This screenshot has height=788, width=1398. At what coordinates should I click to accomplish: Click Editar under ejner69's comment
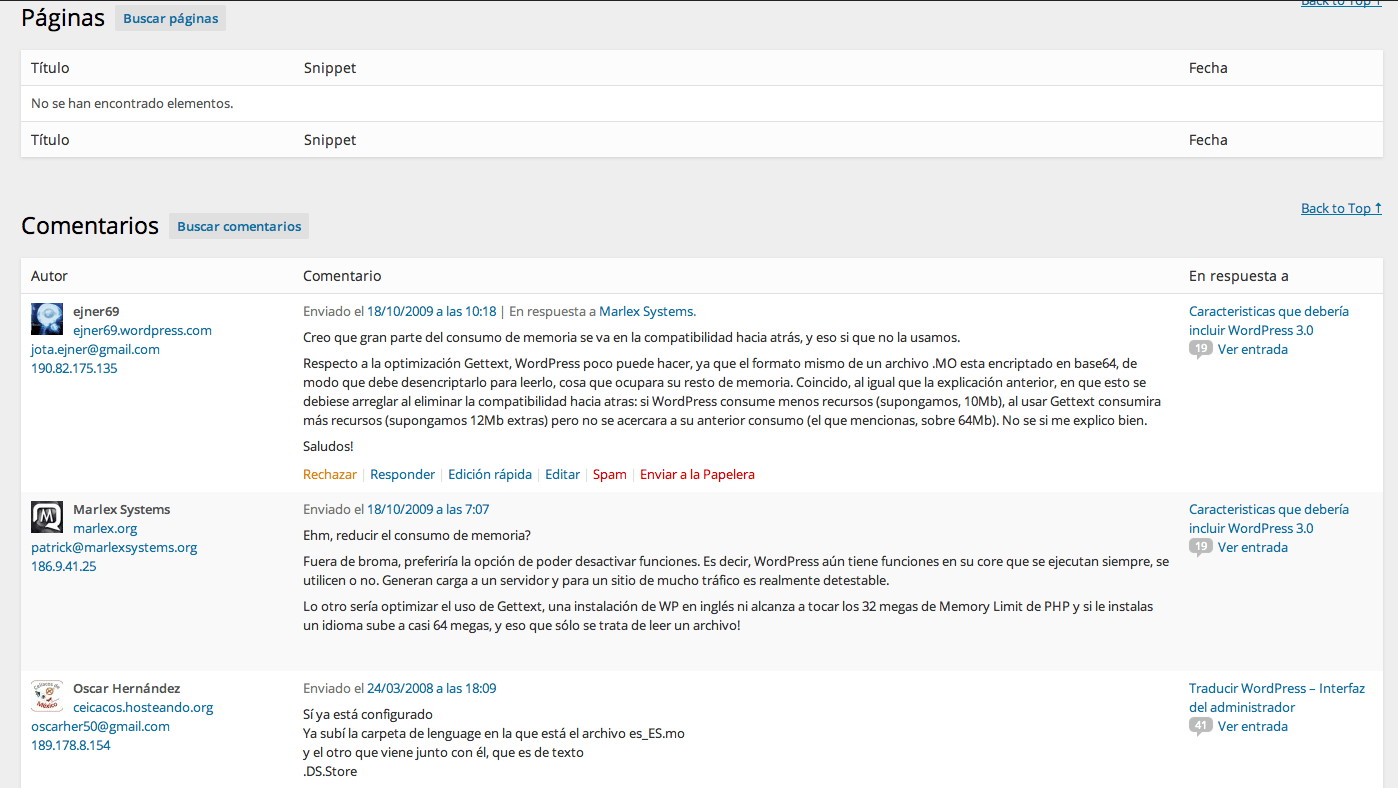[562, 474]
